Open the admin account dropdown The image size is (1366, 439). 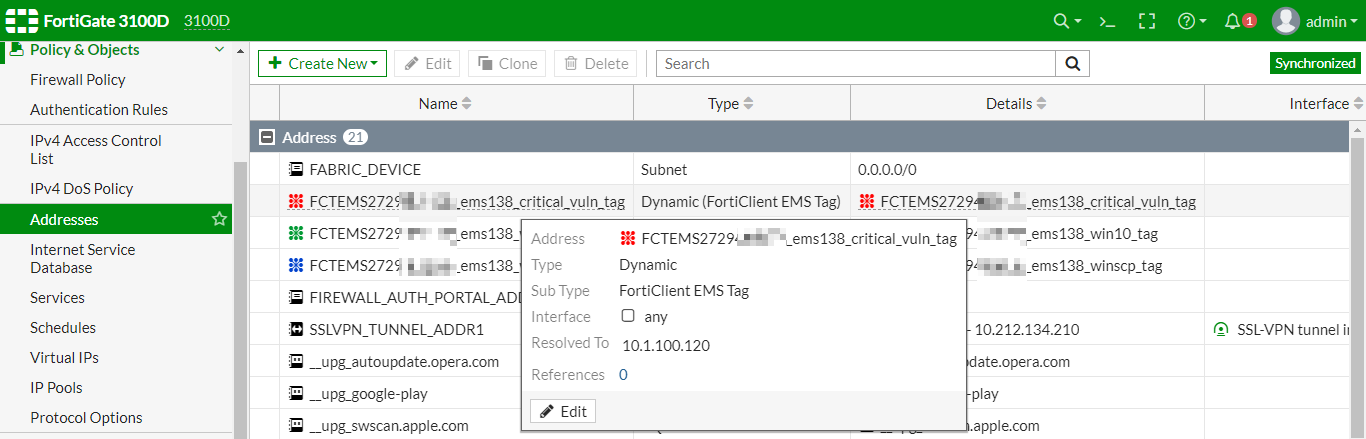[1331, 21]
